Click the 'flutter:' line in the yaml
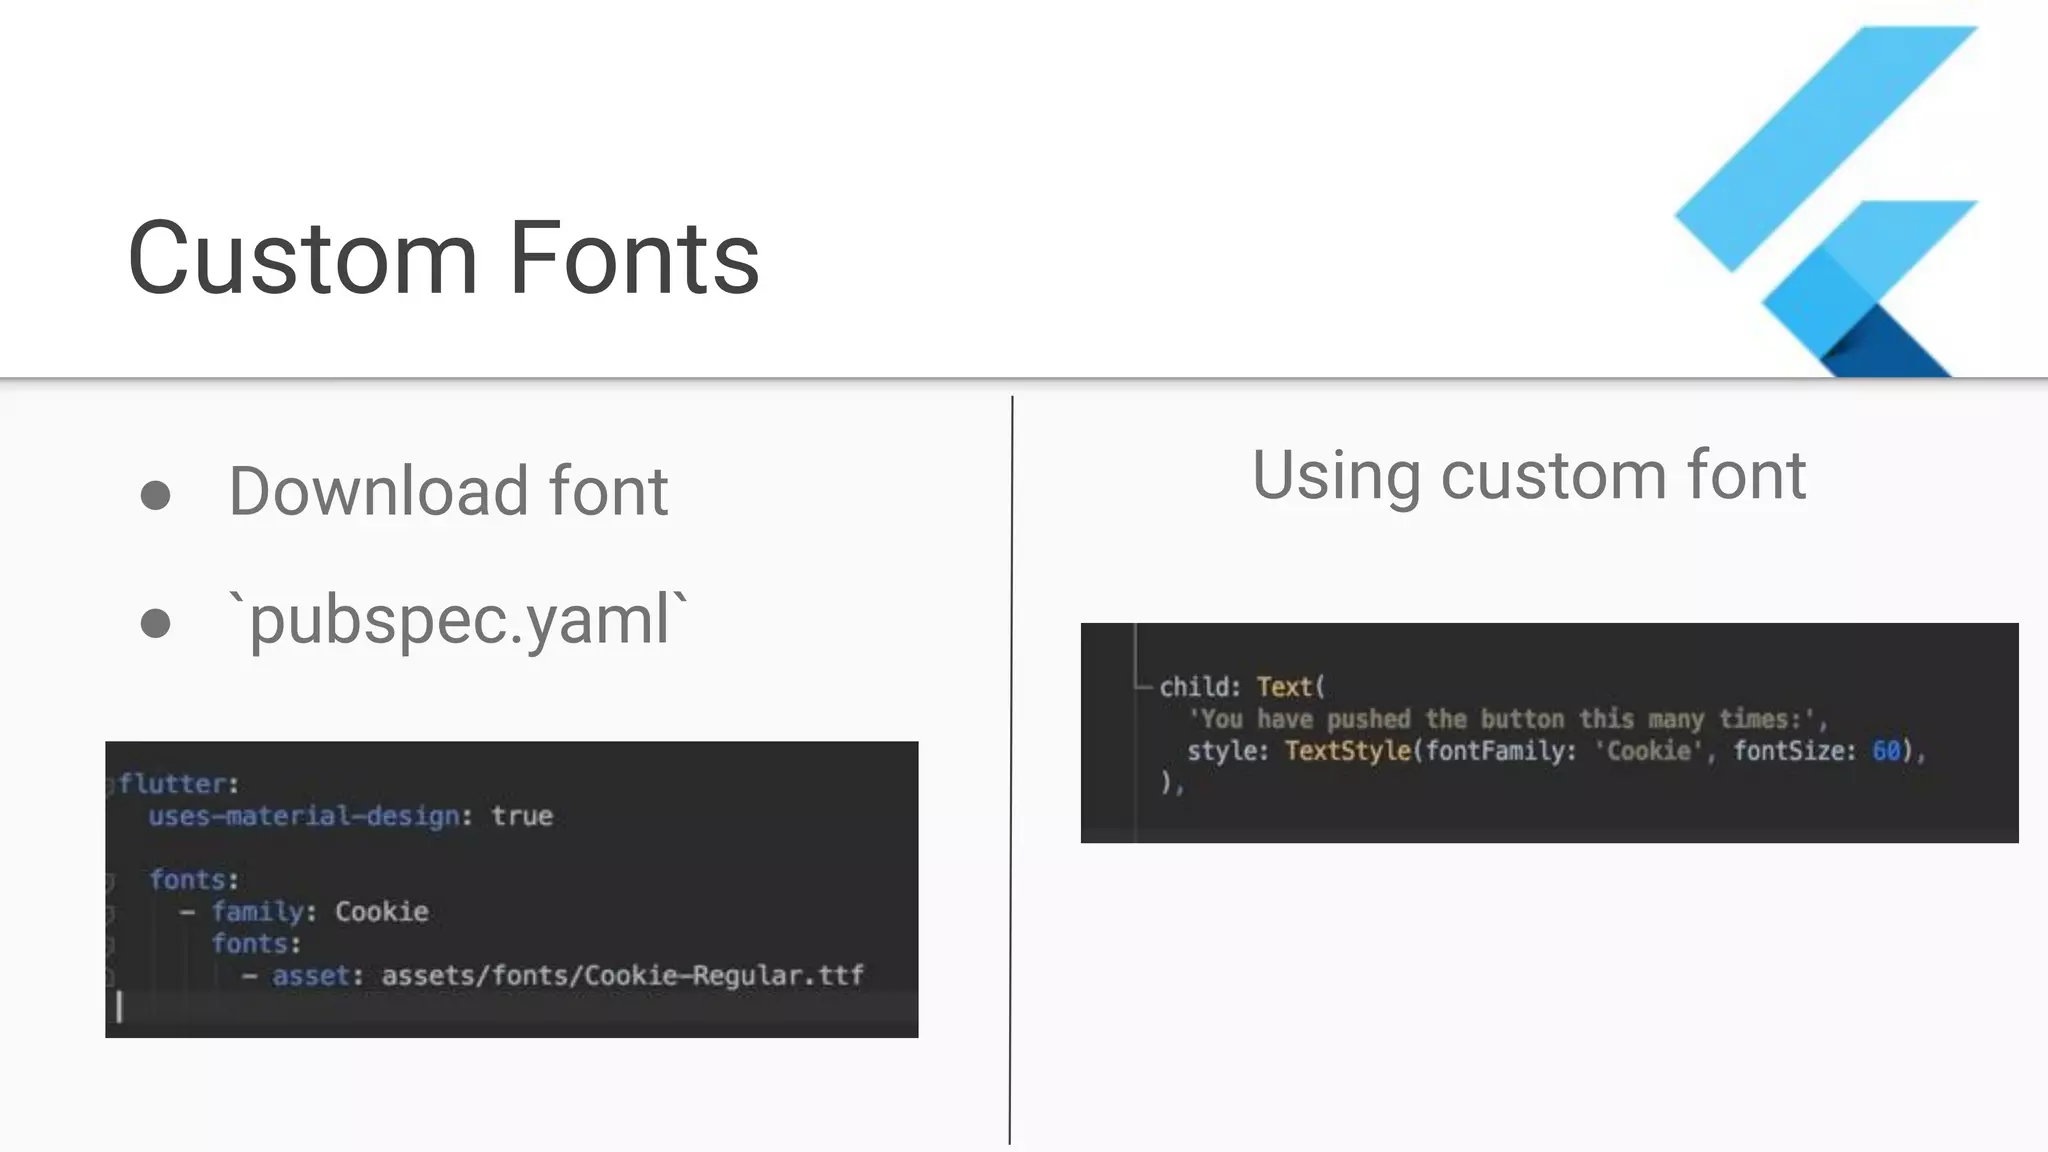The image size is (2048, 1152). coord(179,784)
